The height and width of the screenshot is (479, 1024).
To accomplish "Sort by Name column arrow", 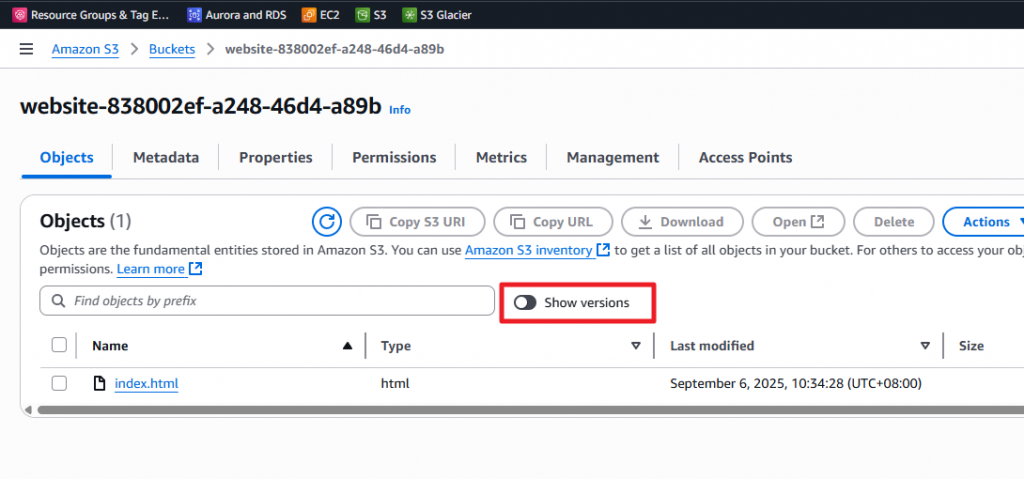I will coord(347,346).
